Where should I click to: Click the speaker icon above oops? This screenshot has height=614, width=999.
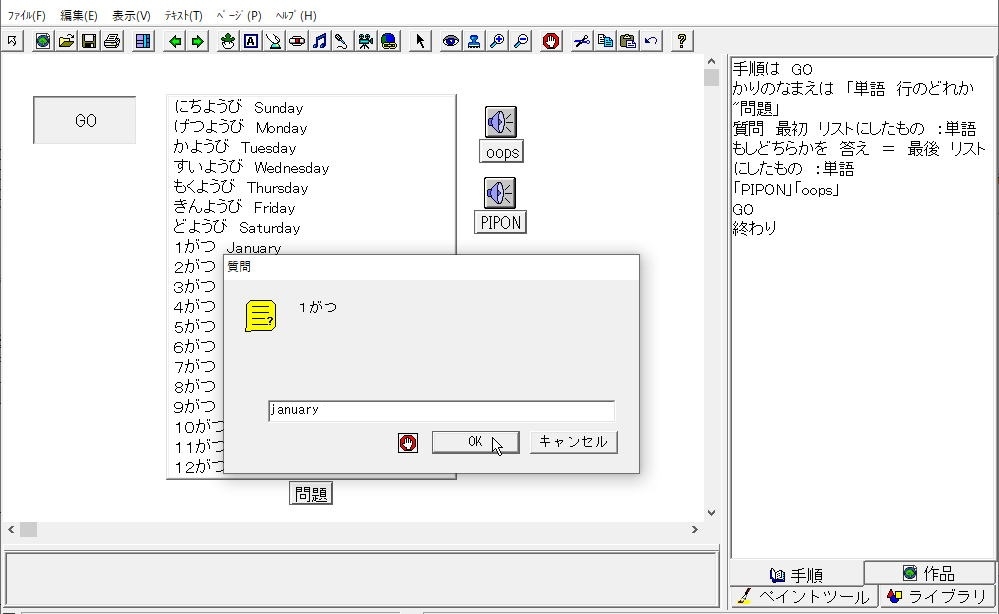[501, 122]
